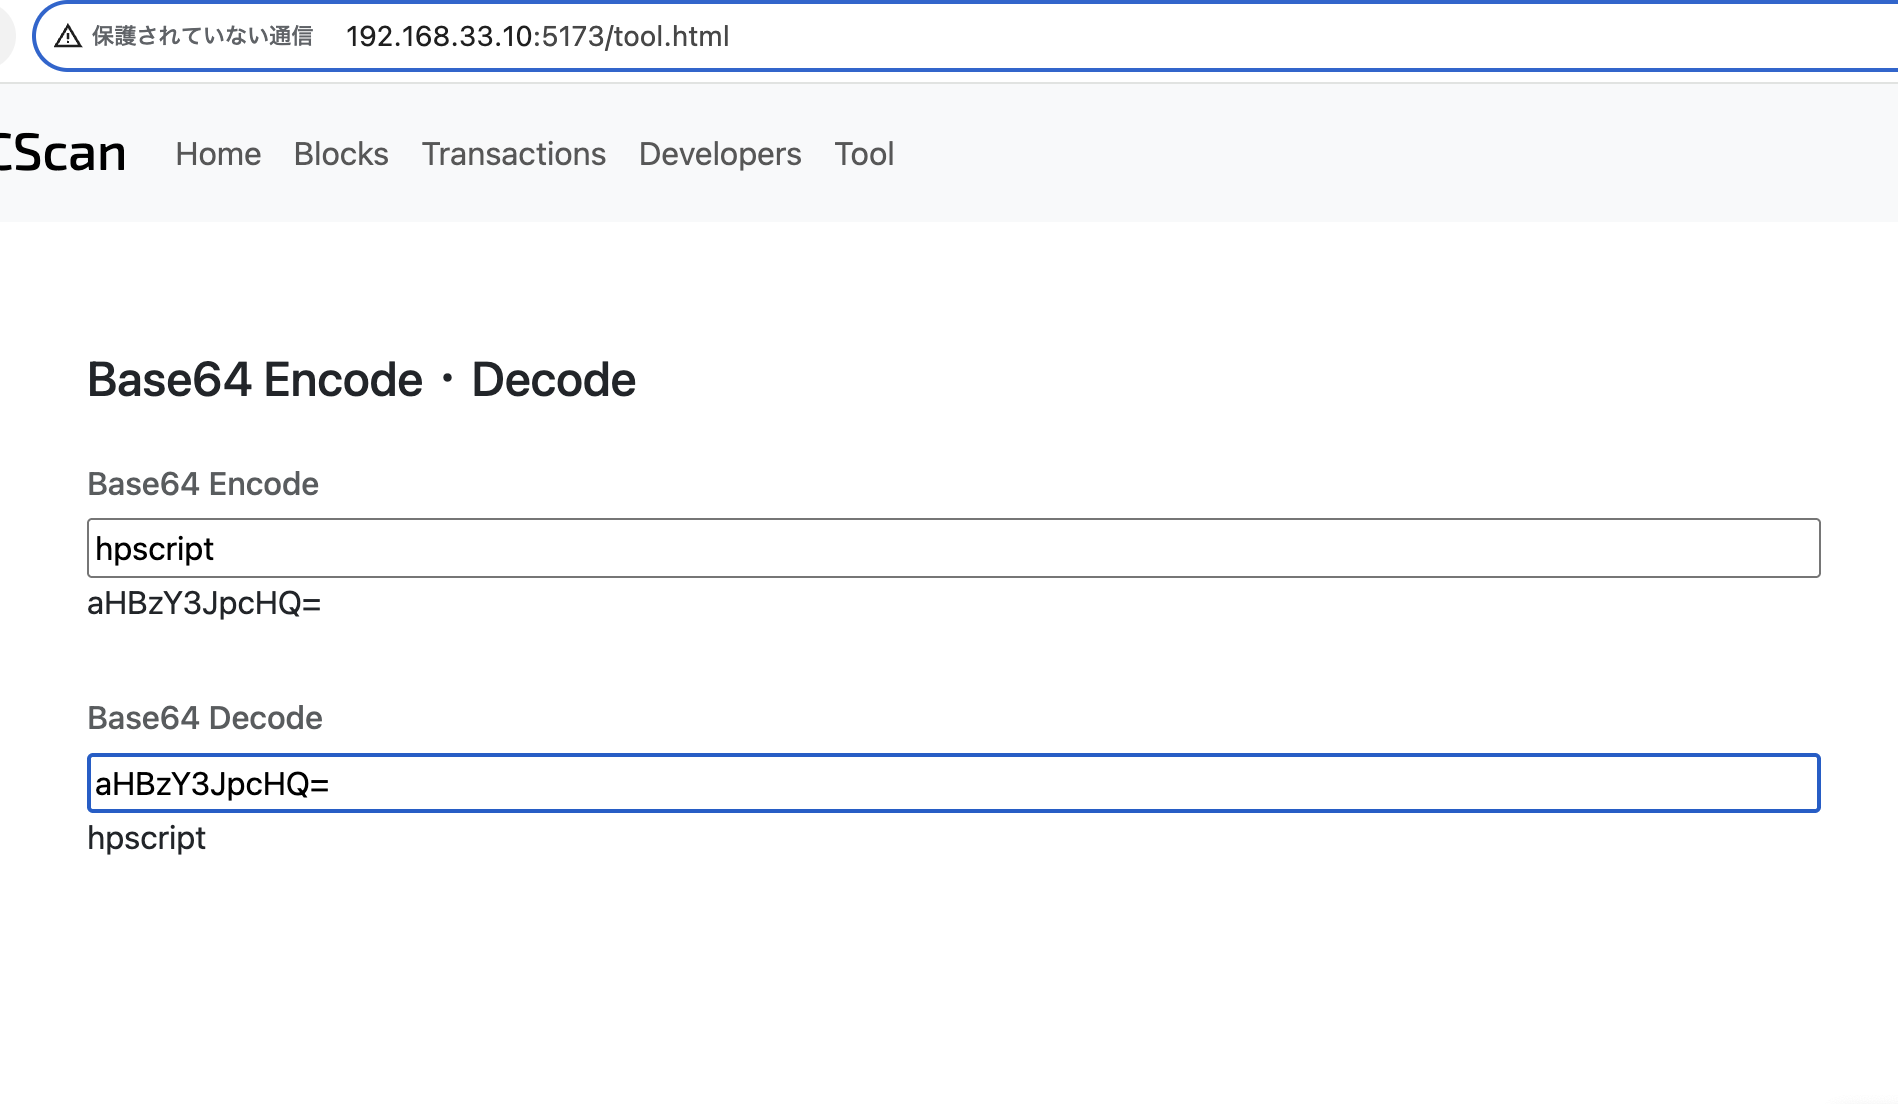1898x1104 pixels.
Task: Navigate to the Blocks page
Action: click(340, 154)
